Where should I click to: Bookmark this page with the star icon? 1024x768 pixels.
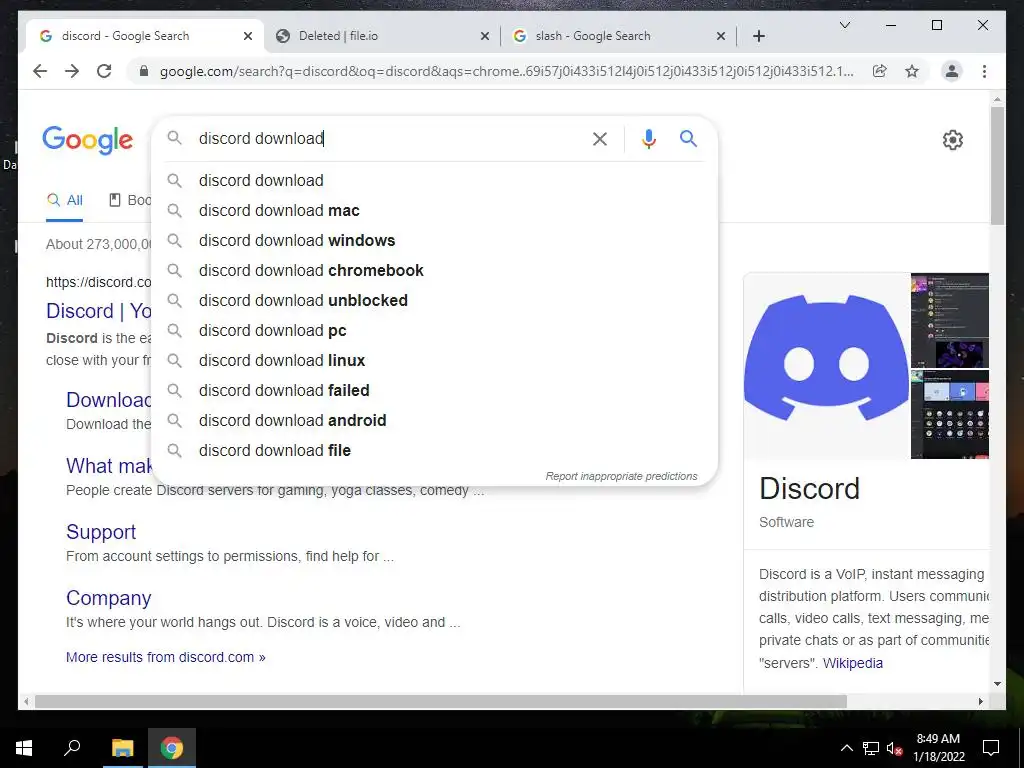912,71
